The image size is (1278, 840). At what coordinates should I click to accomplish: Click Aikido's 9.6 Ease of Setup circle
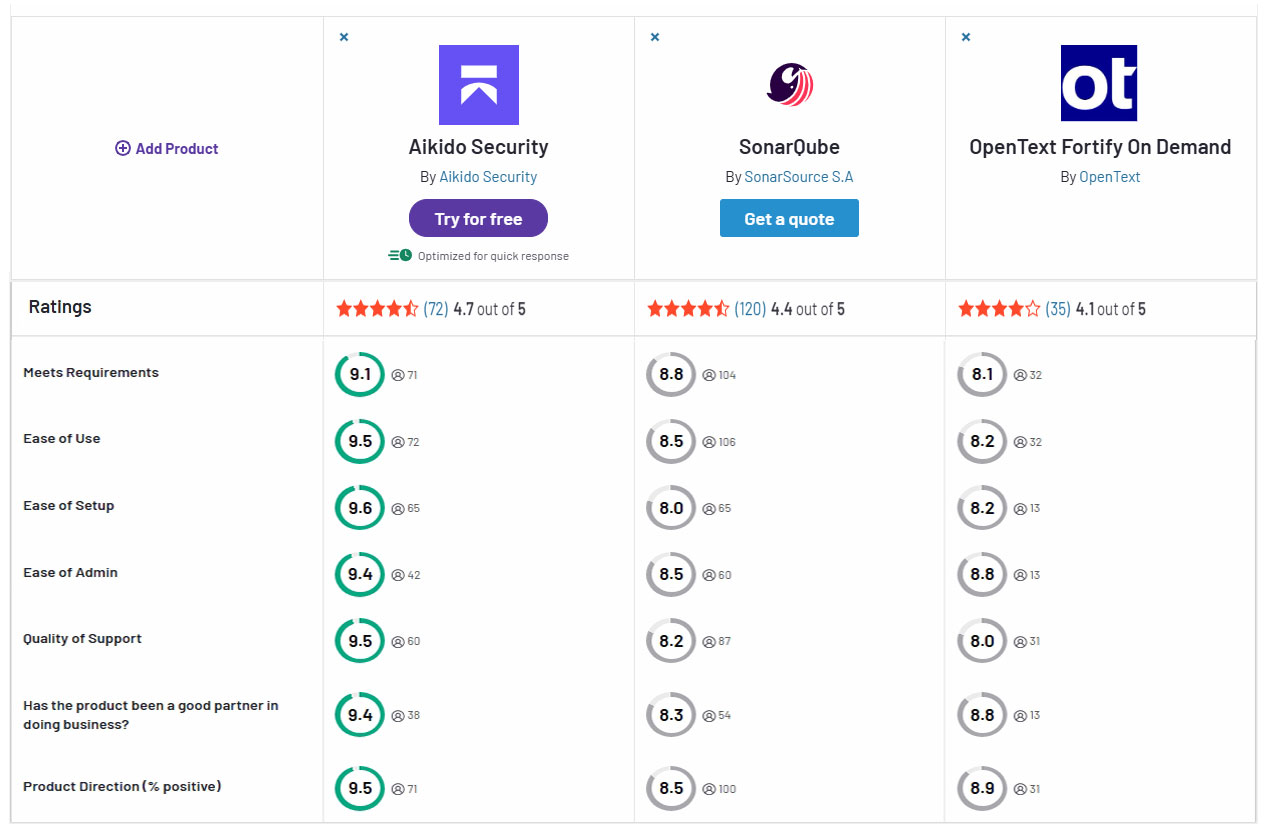click(360, 508)
